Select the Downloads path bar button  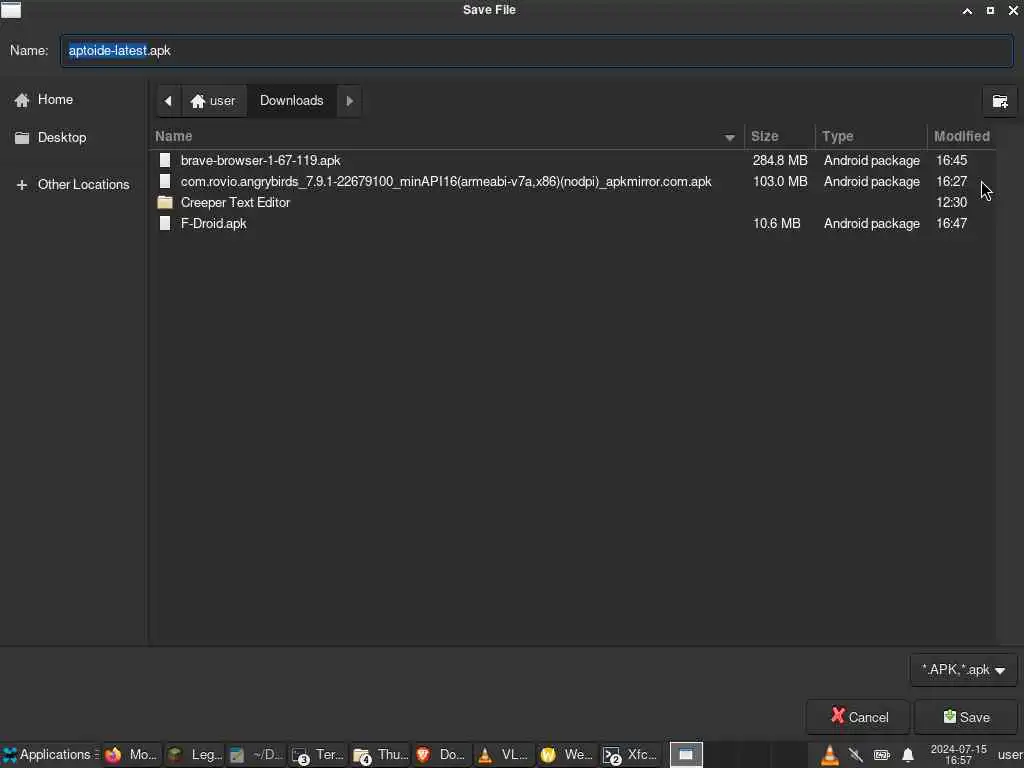point(292,101)
